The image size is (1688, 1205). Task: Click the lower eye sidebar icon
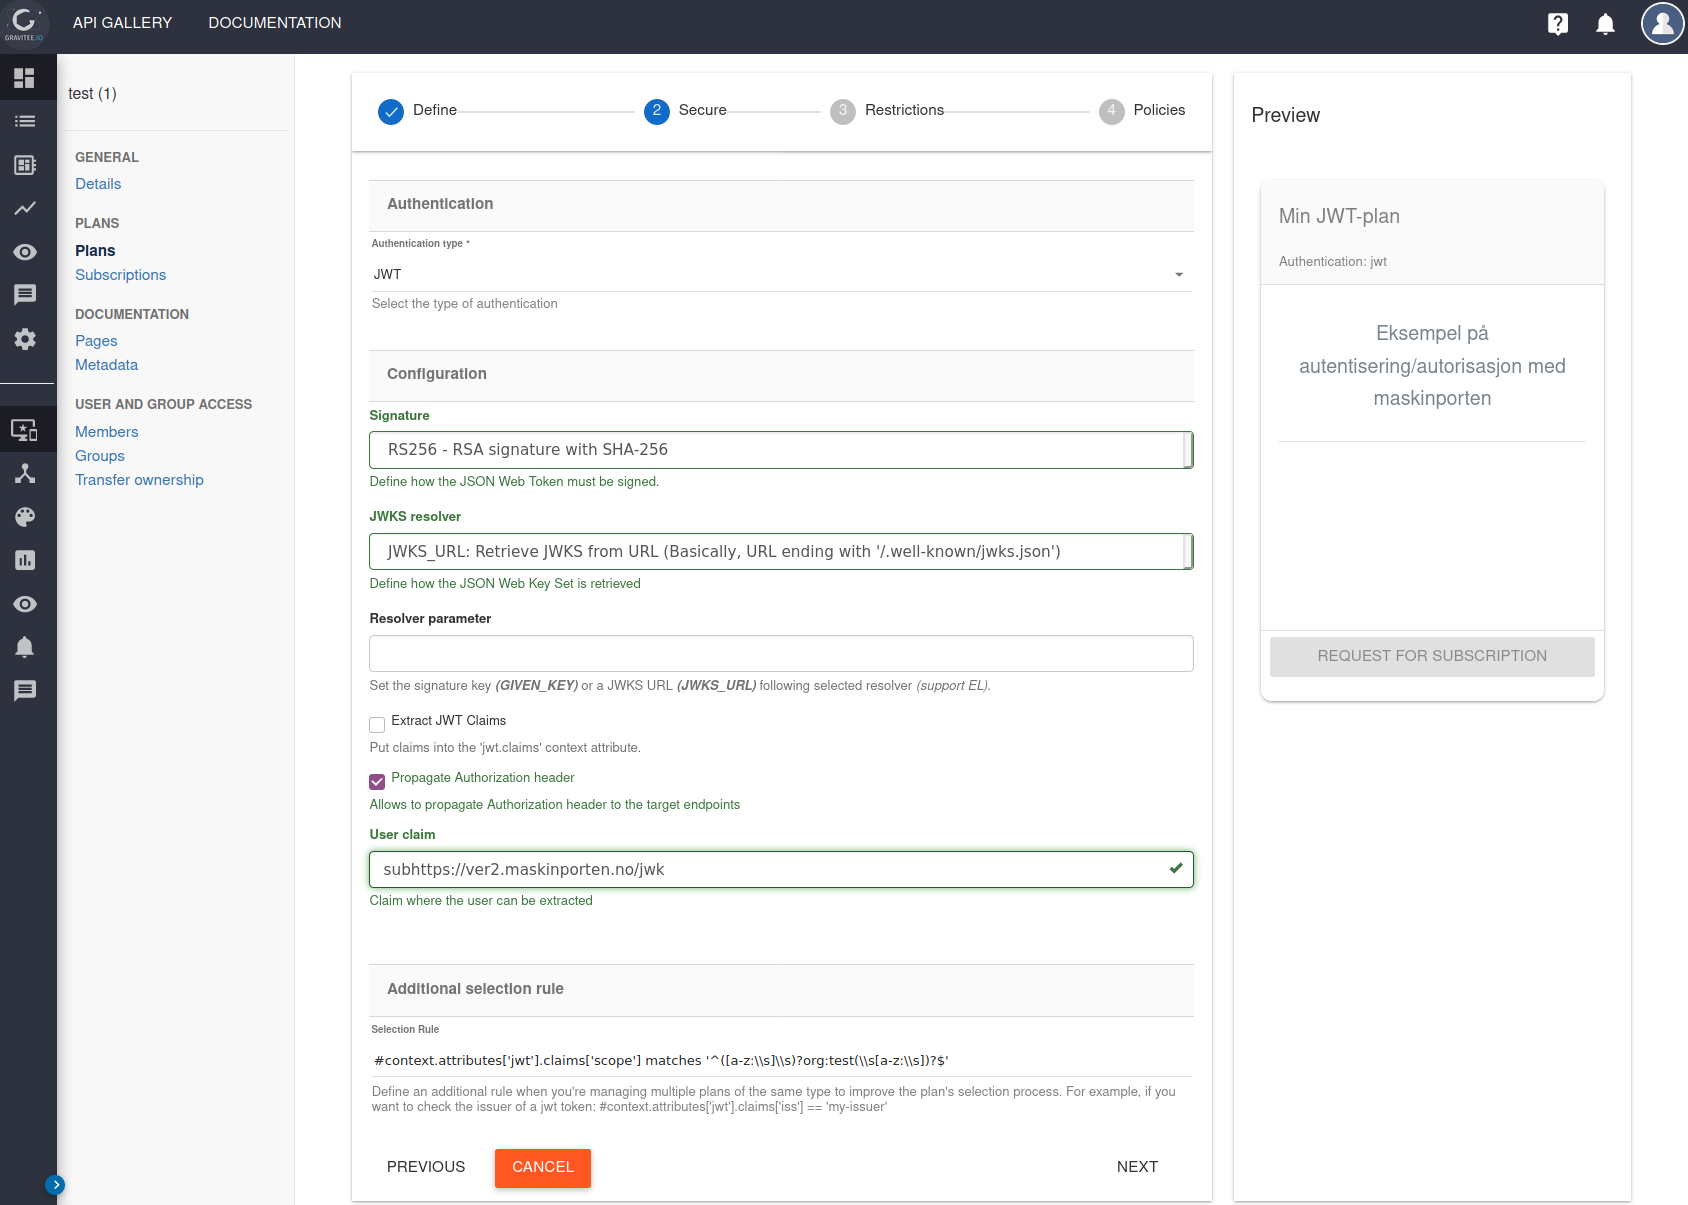tap(25, 604)
